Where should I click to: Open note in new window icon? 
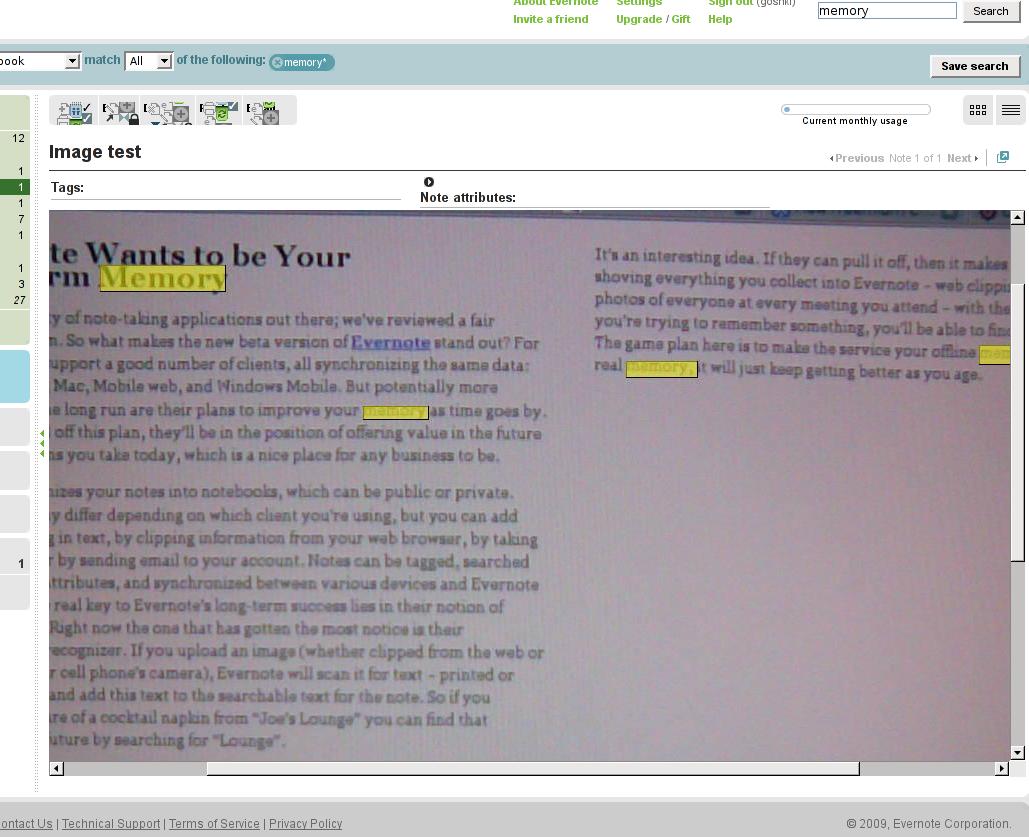tap(1003, 157)
